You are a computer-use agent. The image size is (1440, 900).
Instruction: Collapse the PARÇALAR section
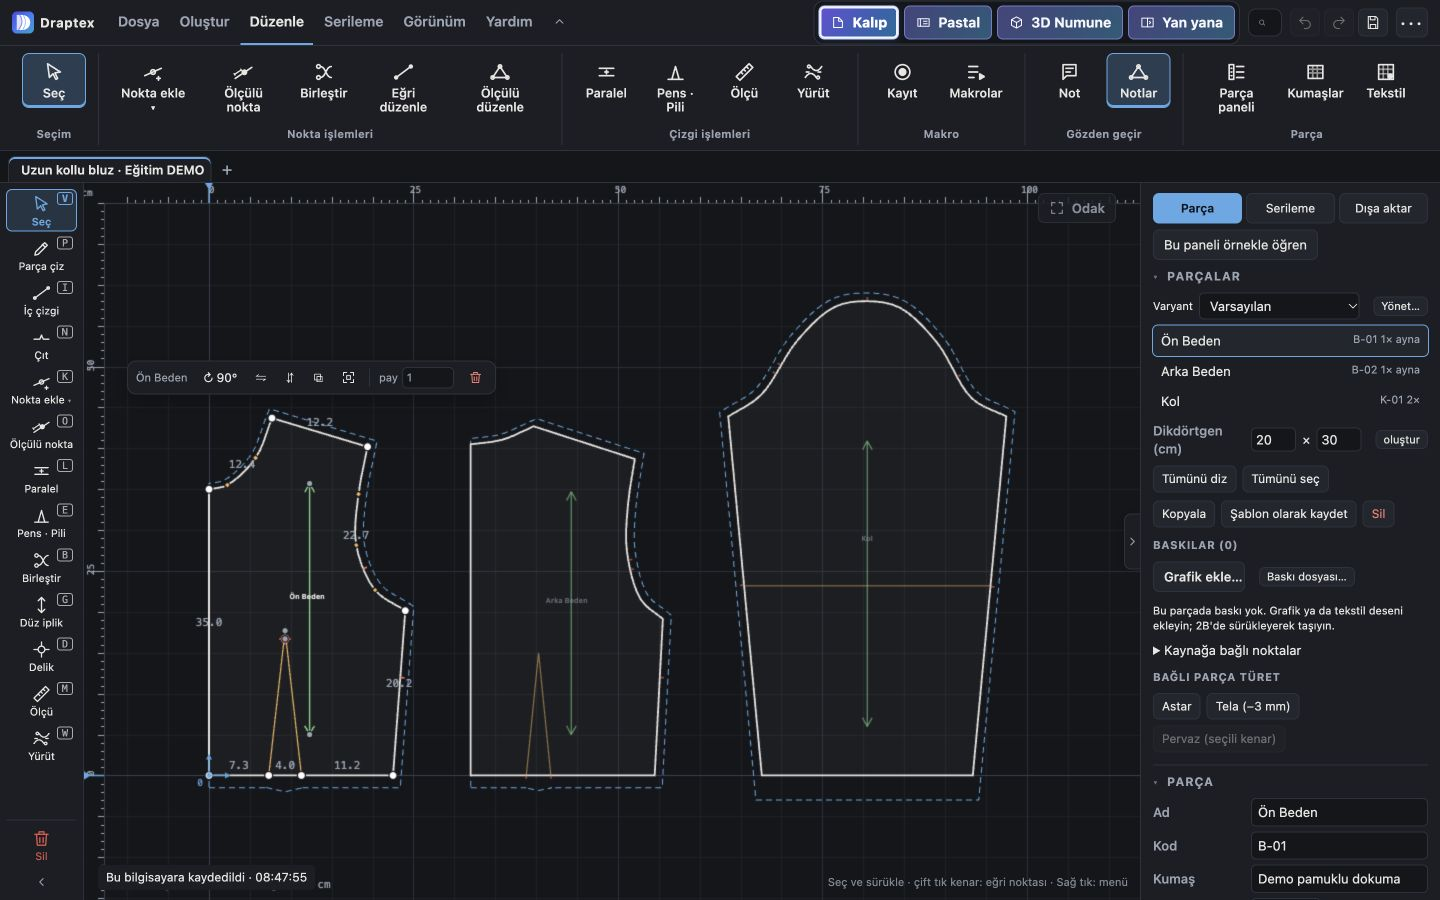(1196, 276)
